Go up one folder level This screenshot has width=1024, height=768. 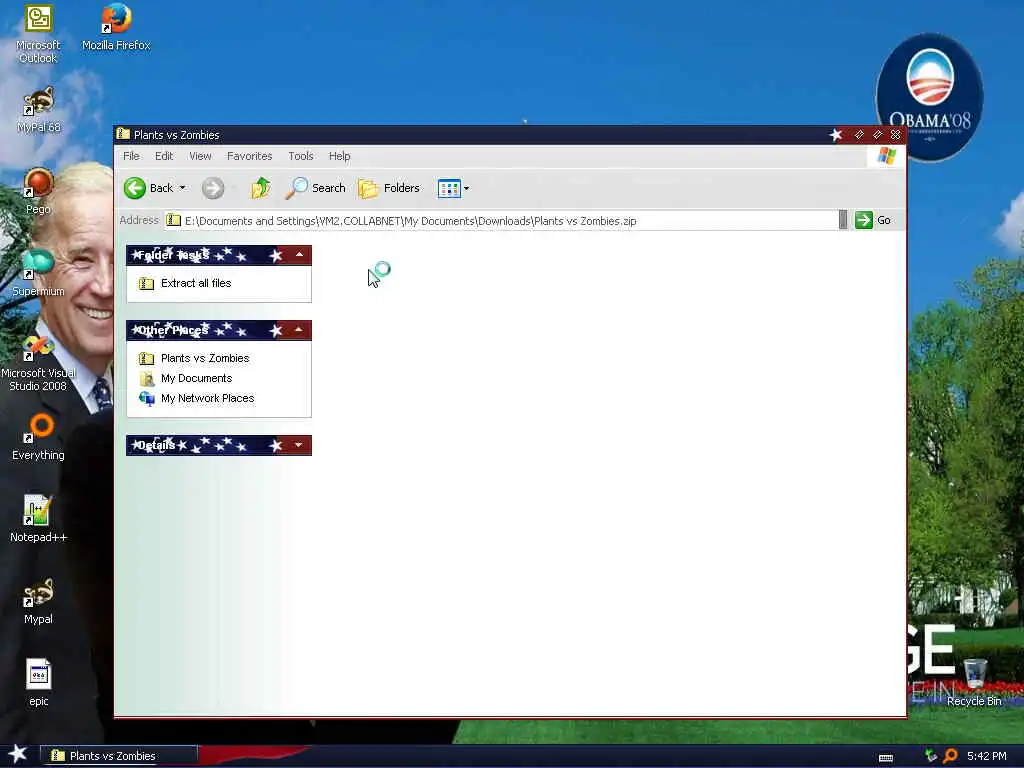(261, 188)
